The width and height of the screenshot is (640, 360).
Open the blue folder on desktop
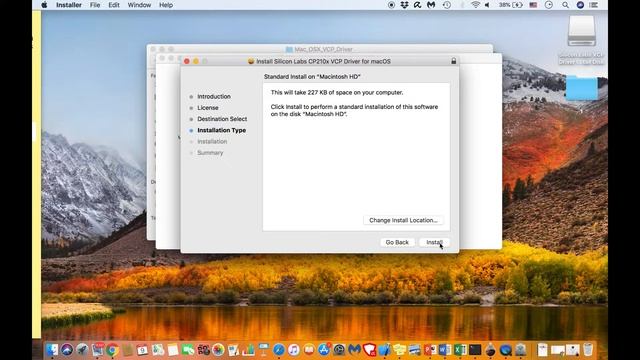pyautogui.click(x=582, y=88)
